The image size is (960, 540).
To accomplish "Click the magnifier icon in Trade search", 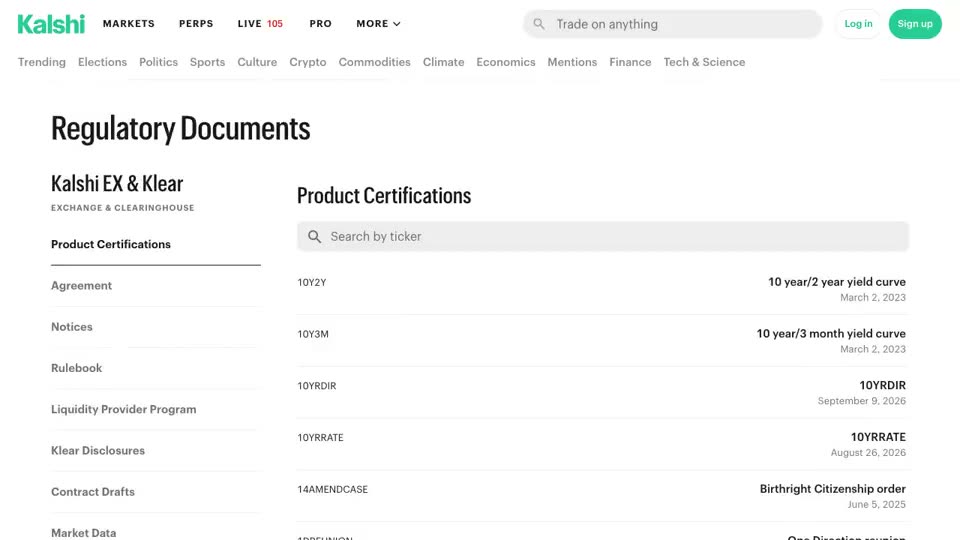I will (539, 24).
